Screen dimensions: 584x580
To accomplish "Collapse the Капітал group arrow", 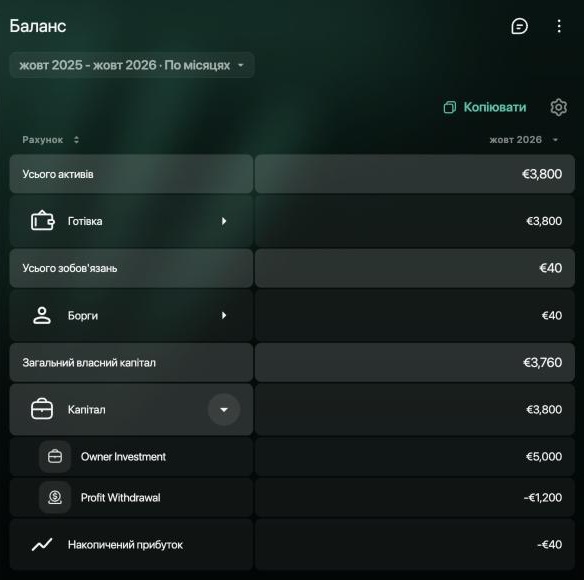I will pos(224,409).
